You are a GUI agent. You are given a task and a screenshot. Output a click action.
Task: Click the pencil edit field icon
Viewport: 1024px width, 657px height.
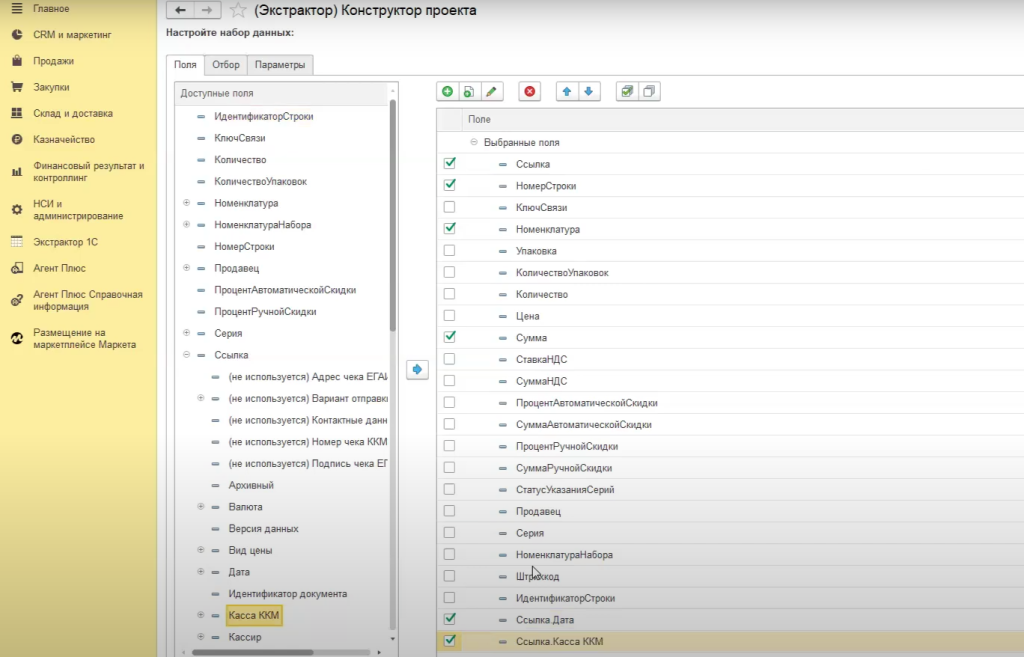[490, 91]
